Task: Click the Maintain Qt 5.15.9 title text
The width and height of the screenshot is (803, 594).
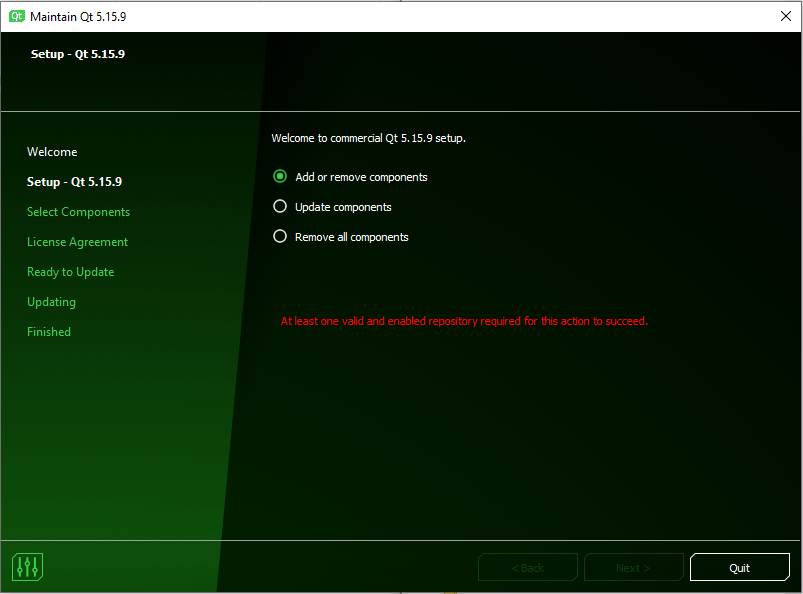Action: click(78, 17)
